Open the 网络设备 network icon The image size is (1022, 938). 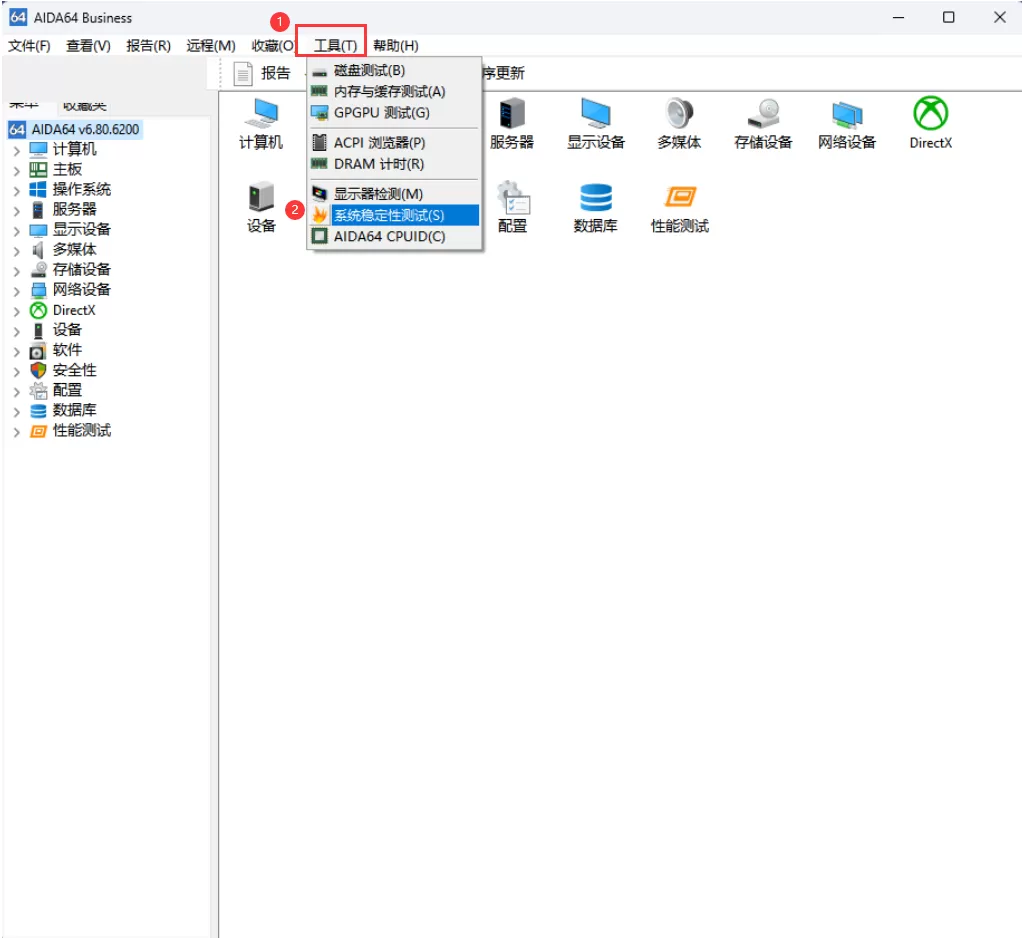click(846, 122)
